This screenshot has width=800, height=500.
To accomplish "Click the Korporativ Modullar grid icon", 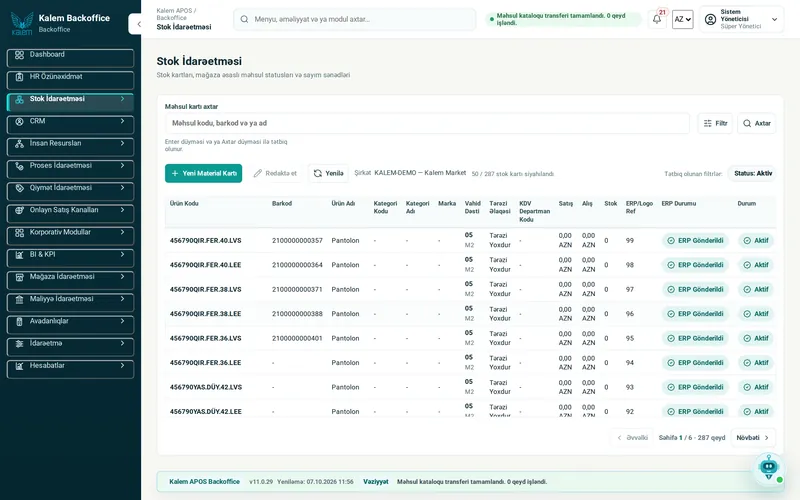I will pos(19,233).
